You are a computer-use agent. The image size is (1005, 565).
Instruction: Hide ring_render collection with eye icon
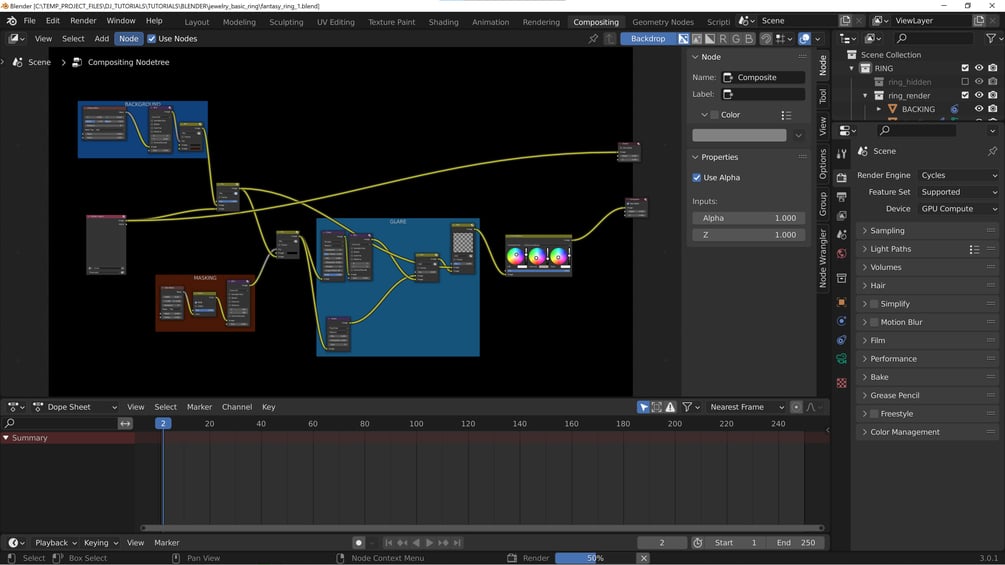[979, 95]
